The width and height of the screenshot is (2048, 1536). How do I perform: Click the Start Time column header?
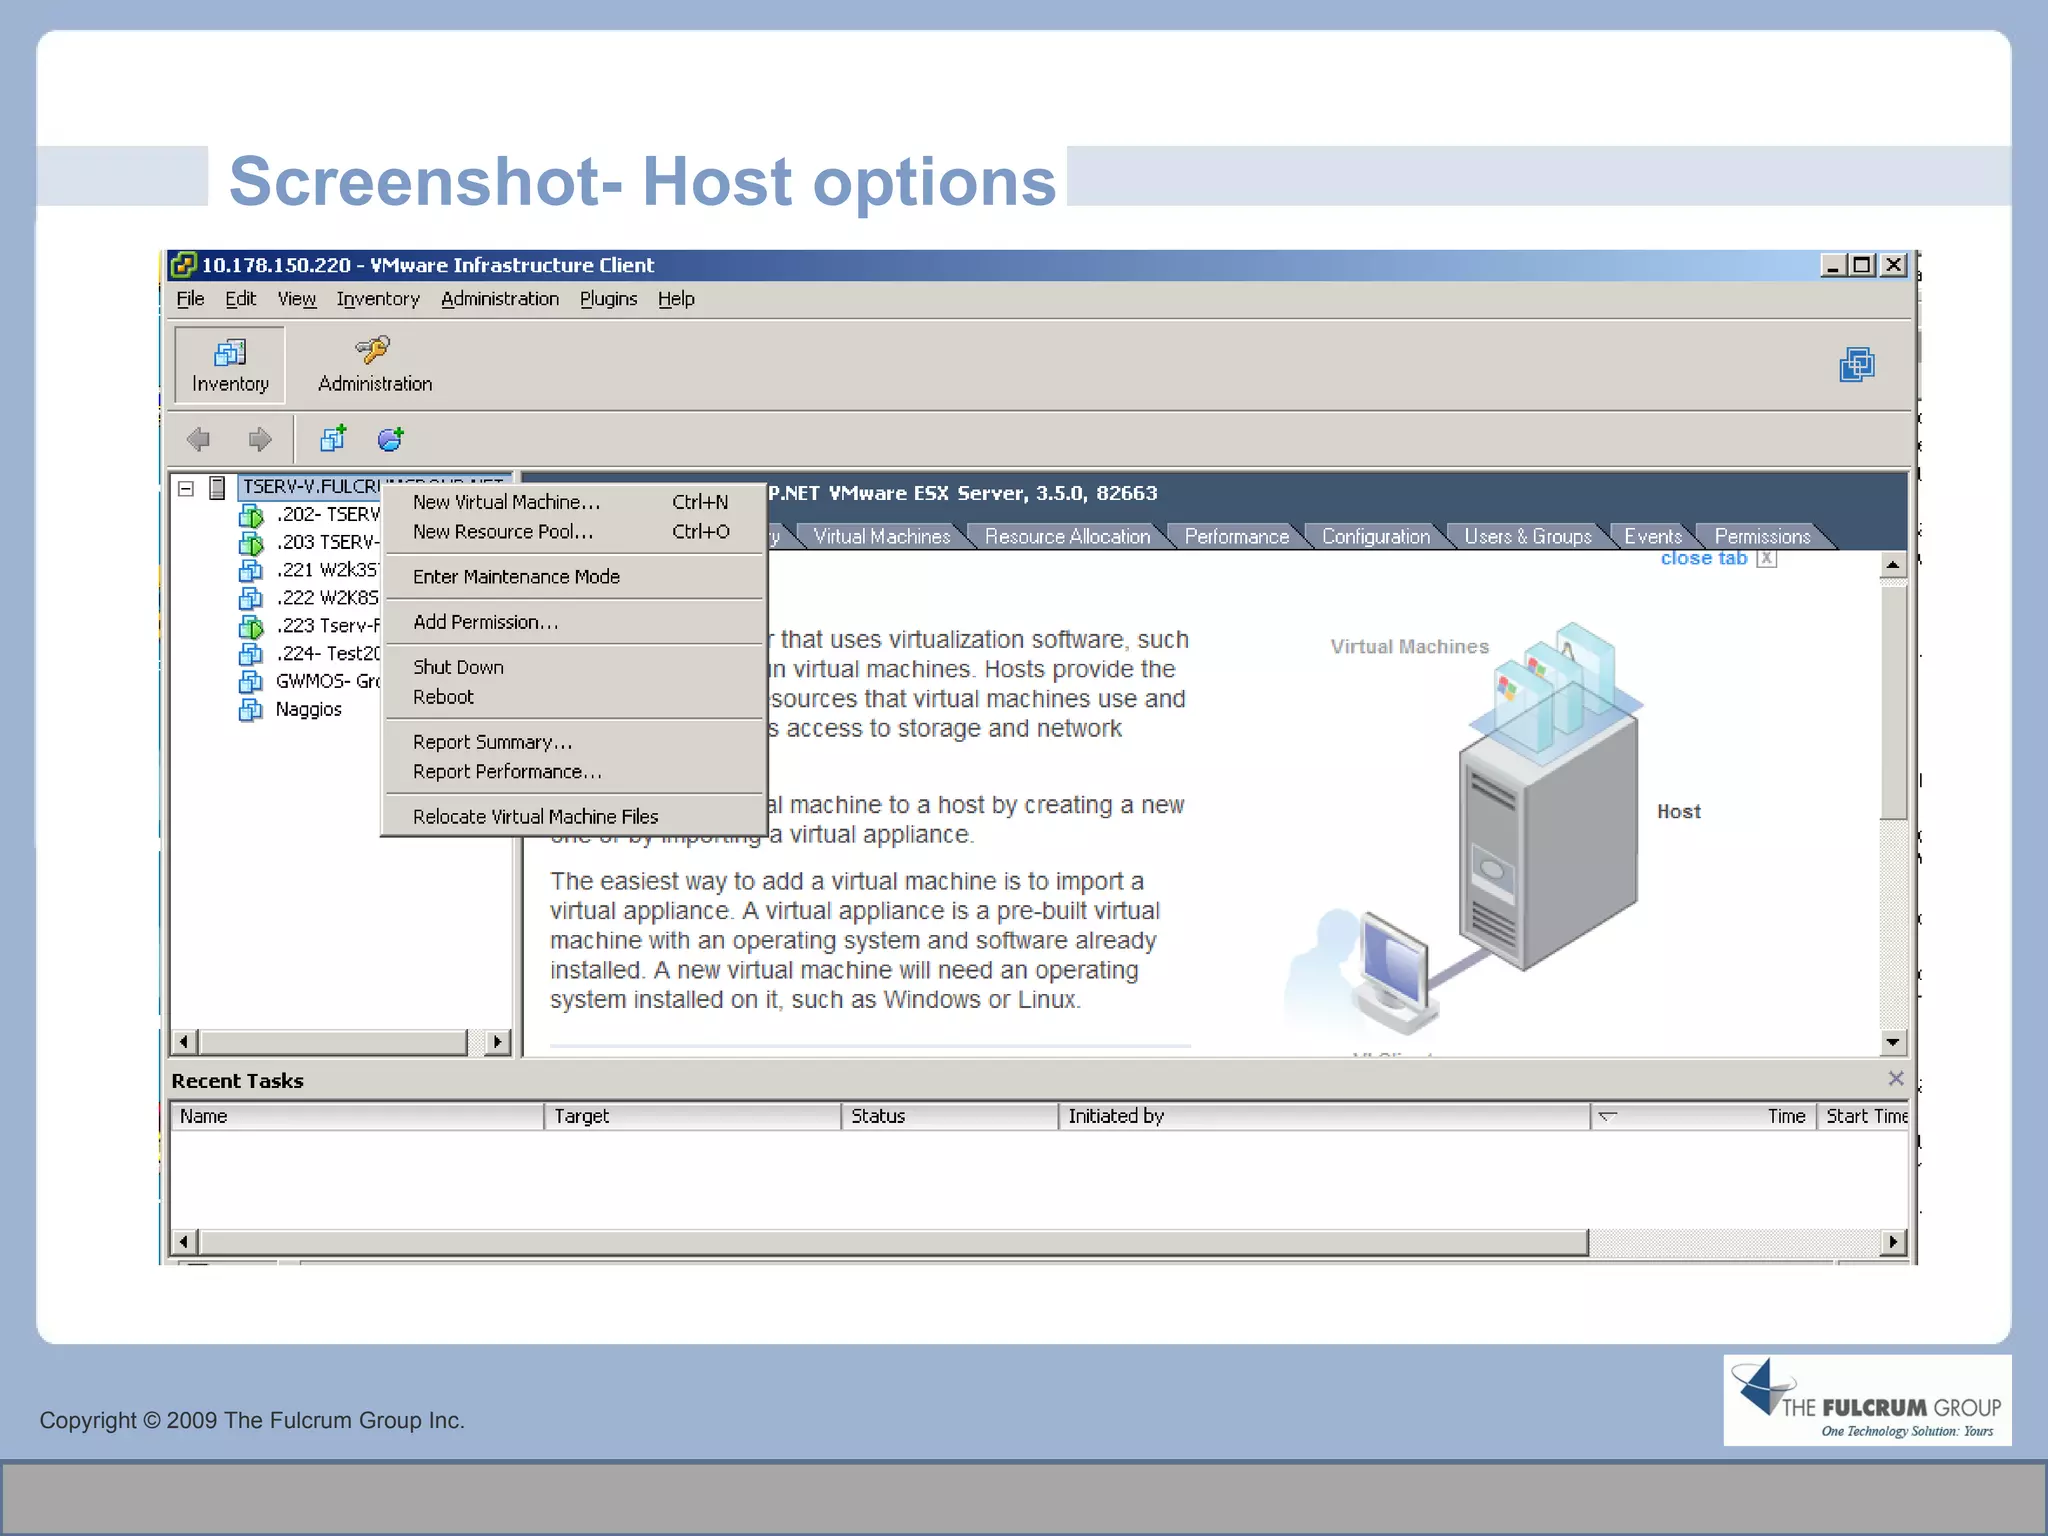[x=1864, y=1116]
